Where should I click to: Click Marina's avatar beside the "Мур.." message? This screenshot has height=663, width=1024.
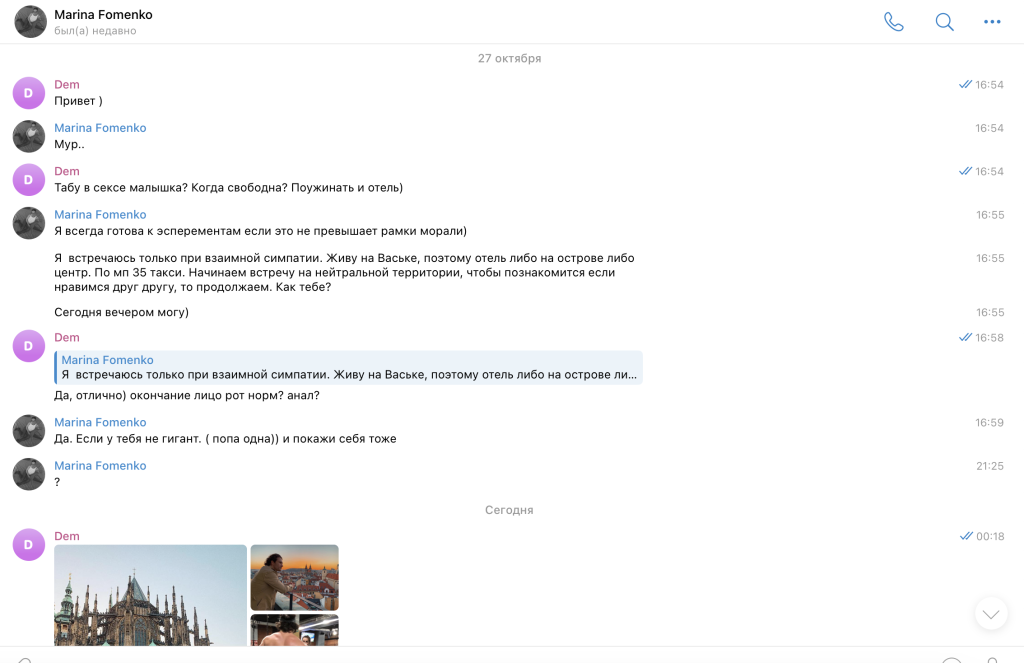click(x=29, y=136)
